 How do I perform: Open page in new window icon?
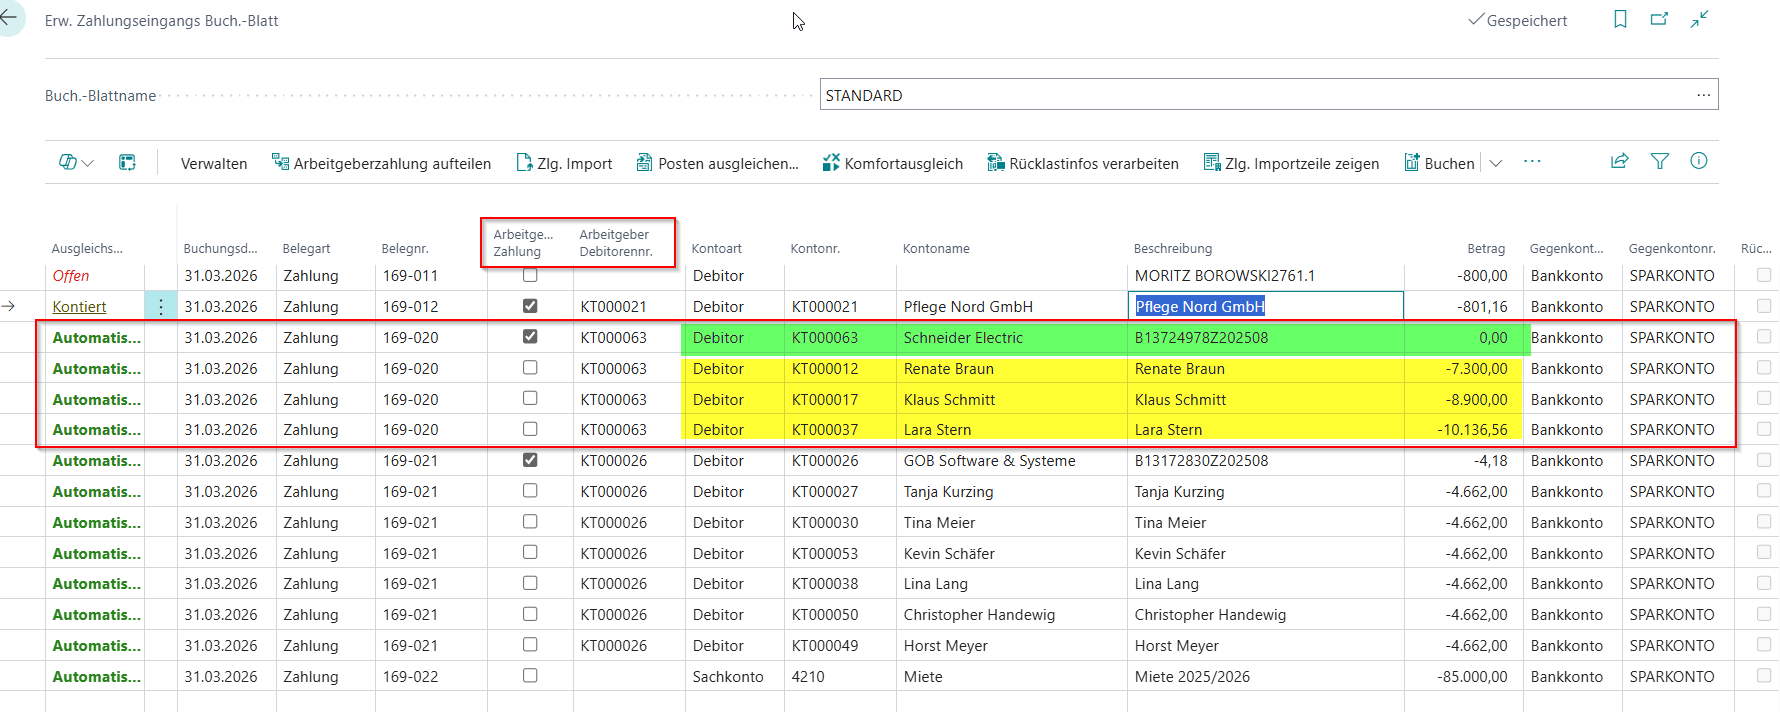pos(1659,19)
